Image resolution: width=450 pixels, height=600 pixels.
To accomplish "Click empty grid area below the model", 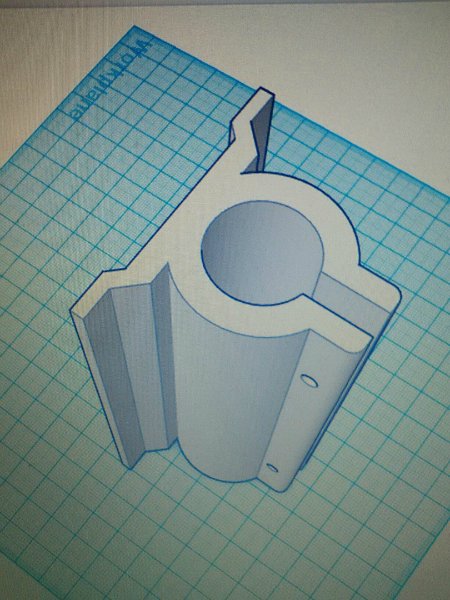I will pos(230,543).
